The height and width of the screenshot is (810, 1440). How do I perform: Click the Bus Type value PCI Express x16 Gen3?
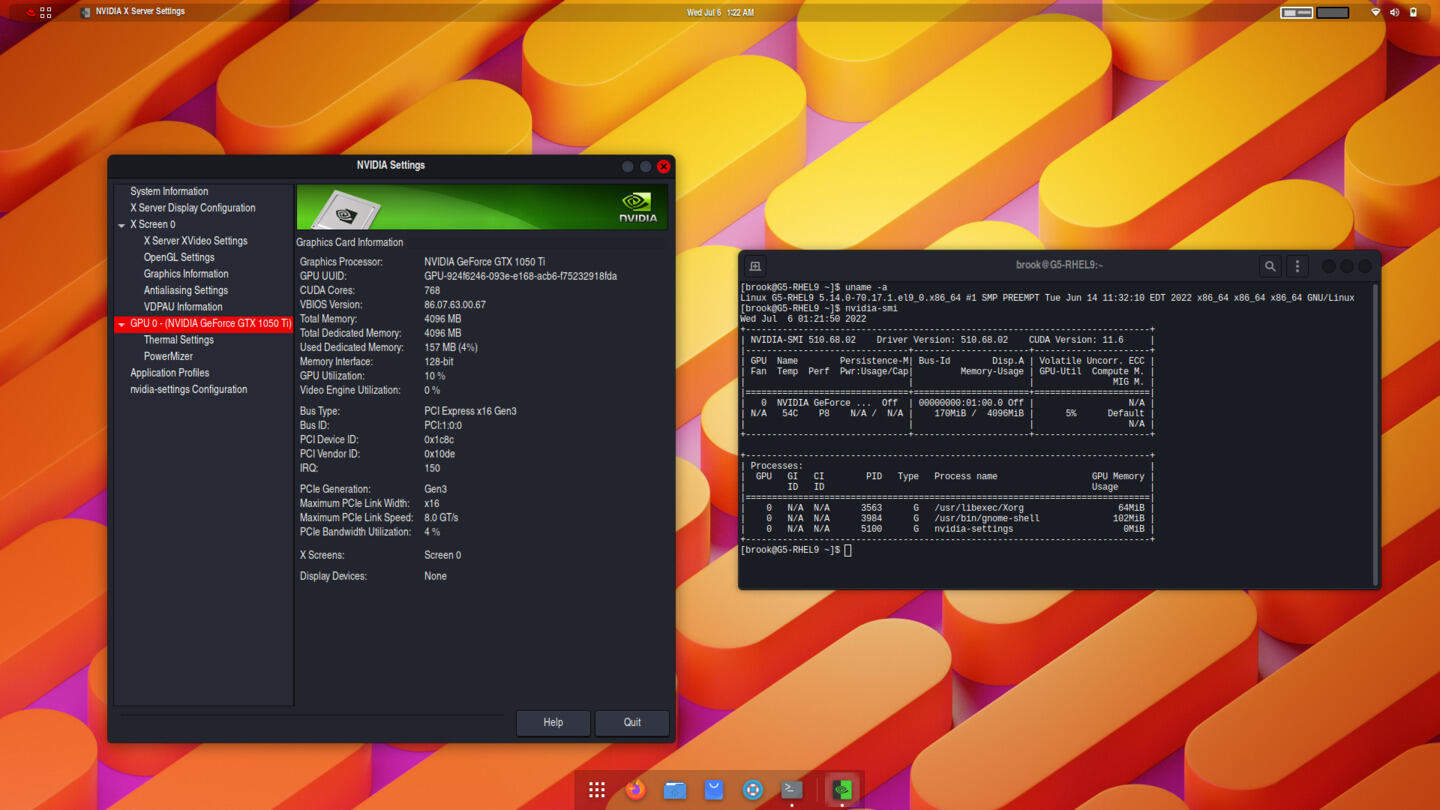click(470, 411)
